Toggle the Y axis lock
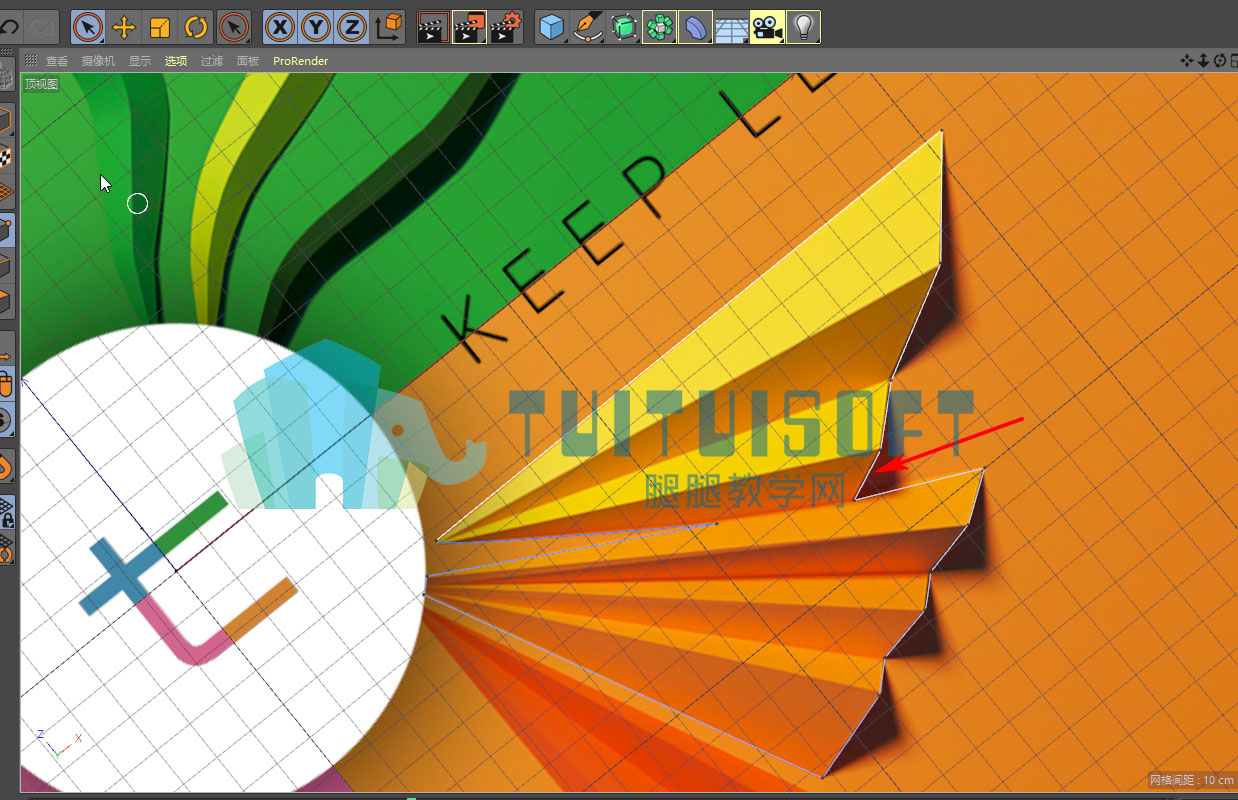 (316, 27)
